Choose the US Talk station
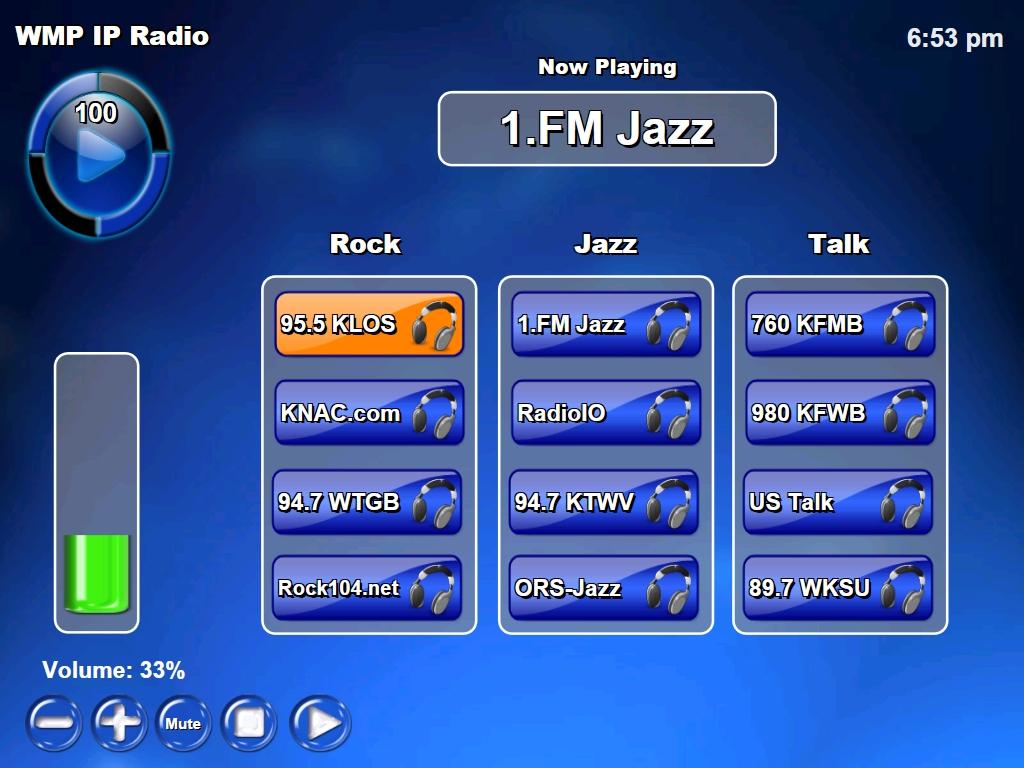 838,502
